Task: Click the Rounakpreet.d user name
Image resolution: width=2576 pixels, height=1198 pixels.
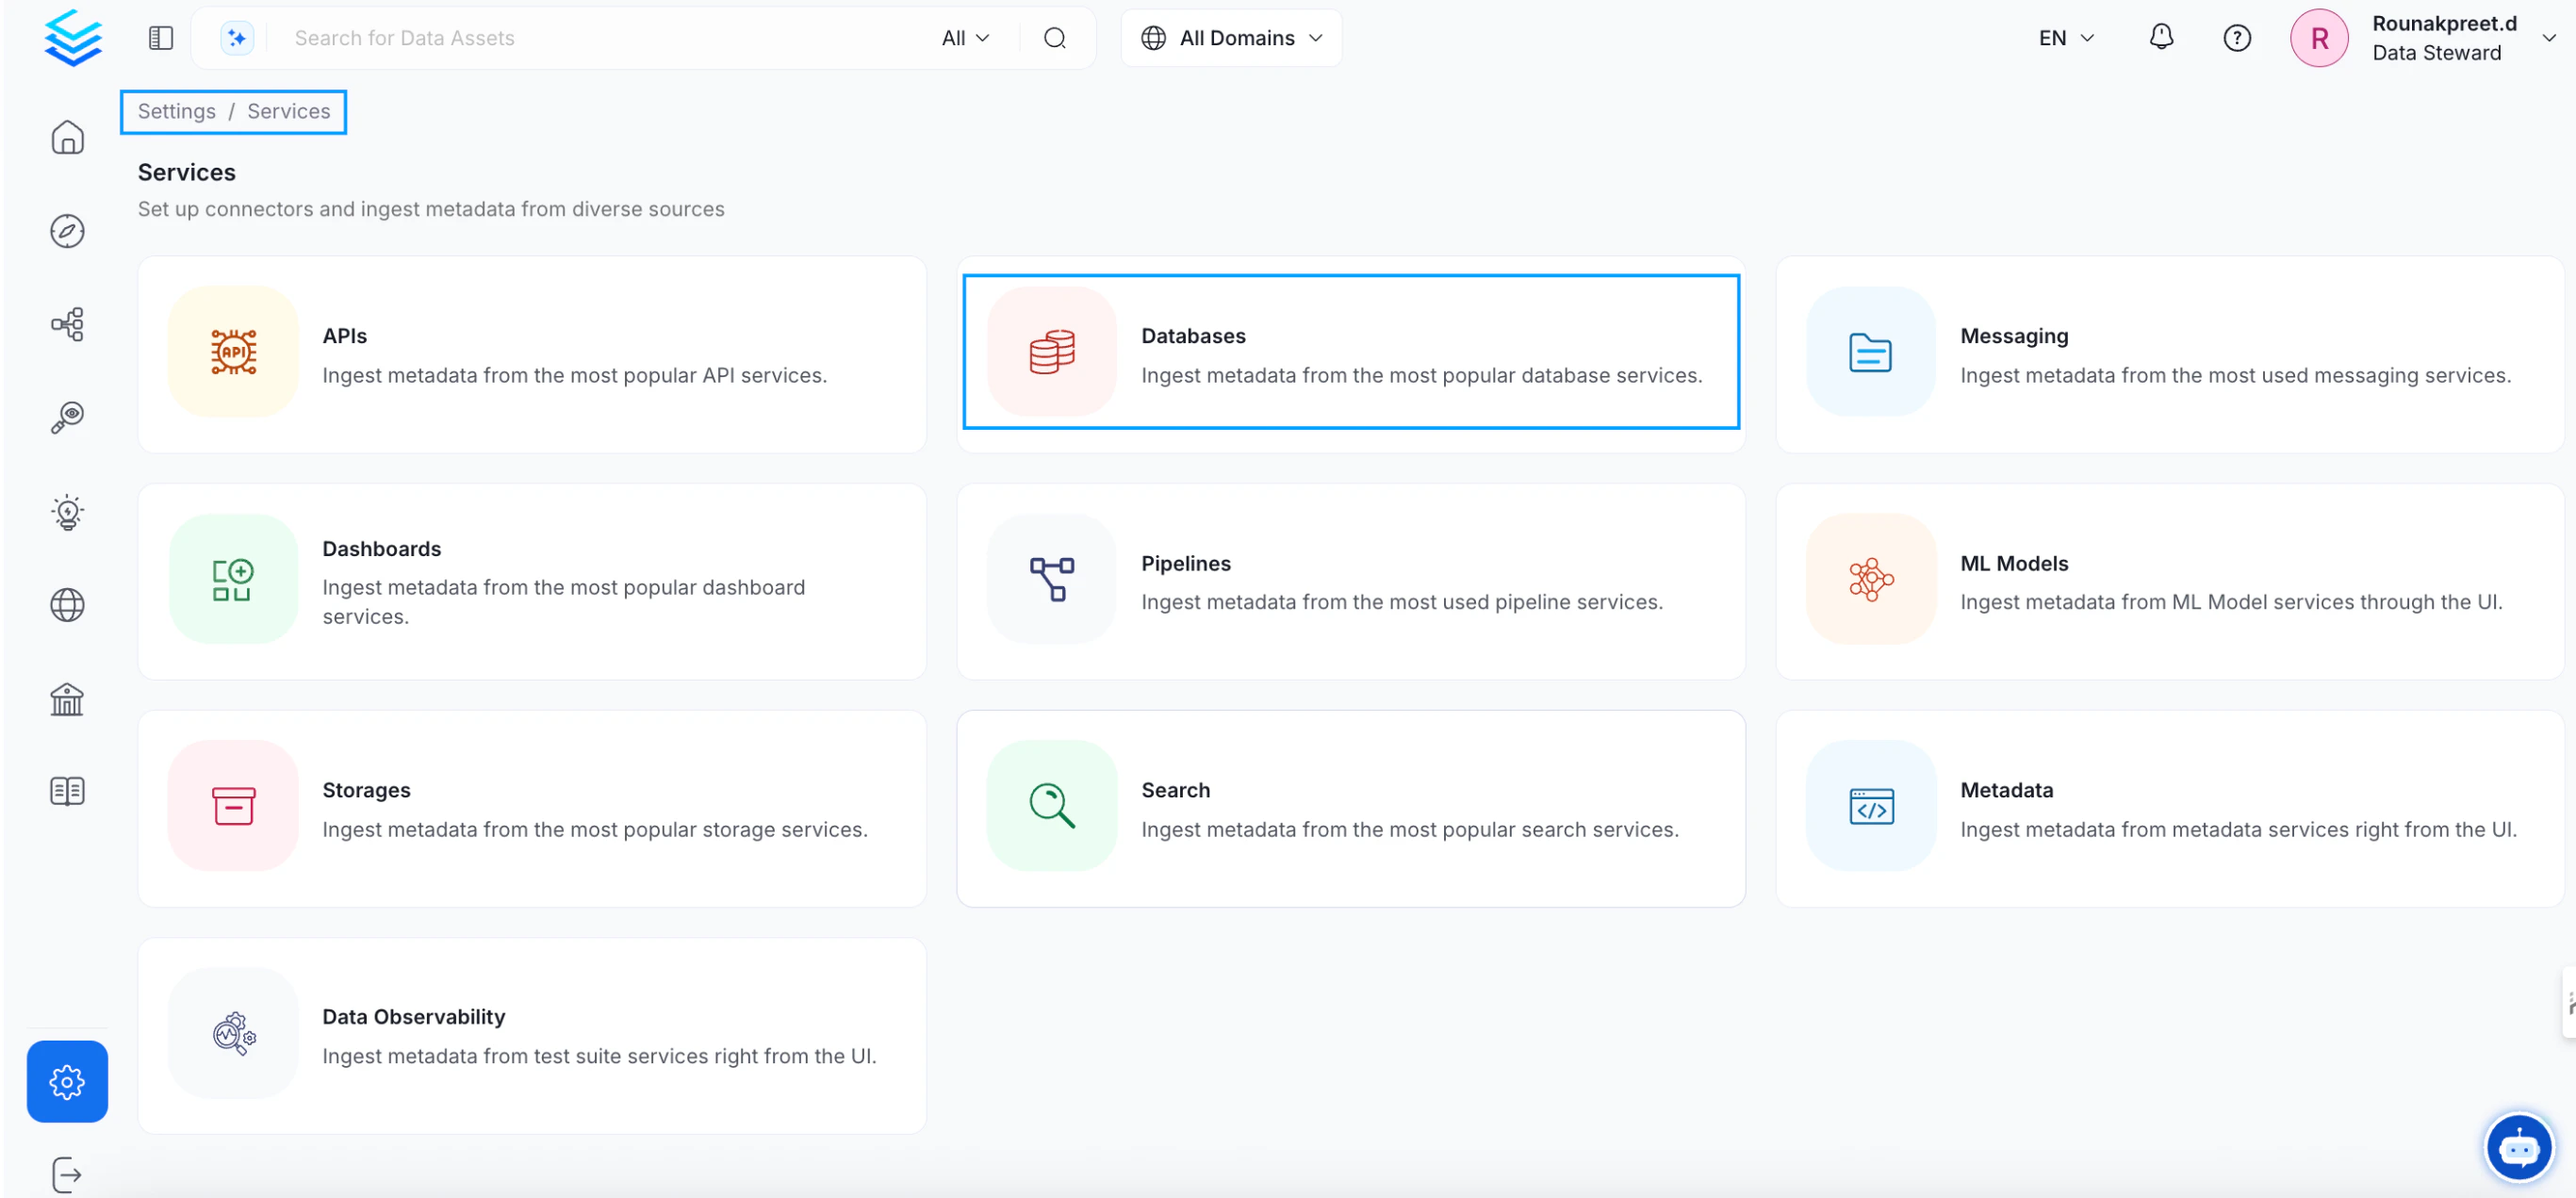Action: [x=2444, y=23]
